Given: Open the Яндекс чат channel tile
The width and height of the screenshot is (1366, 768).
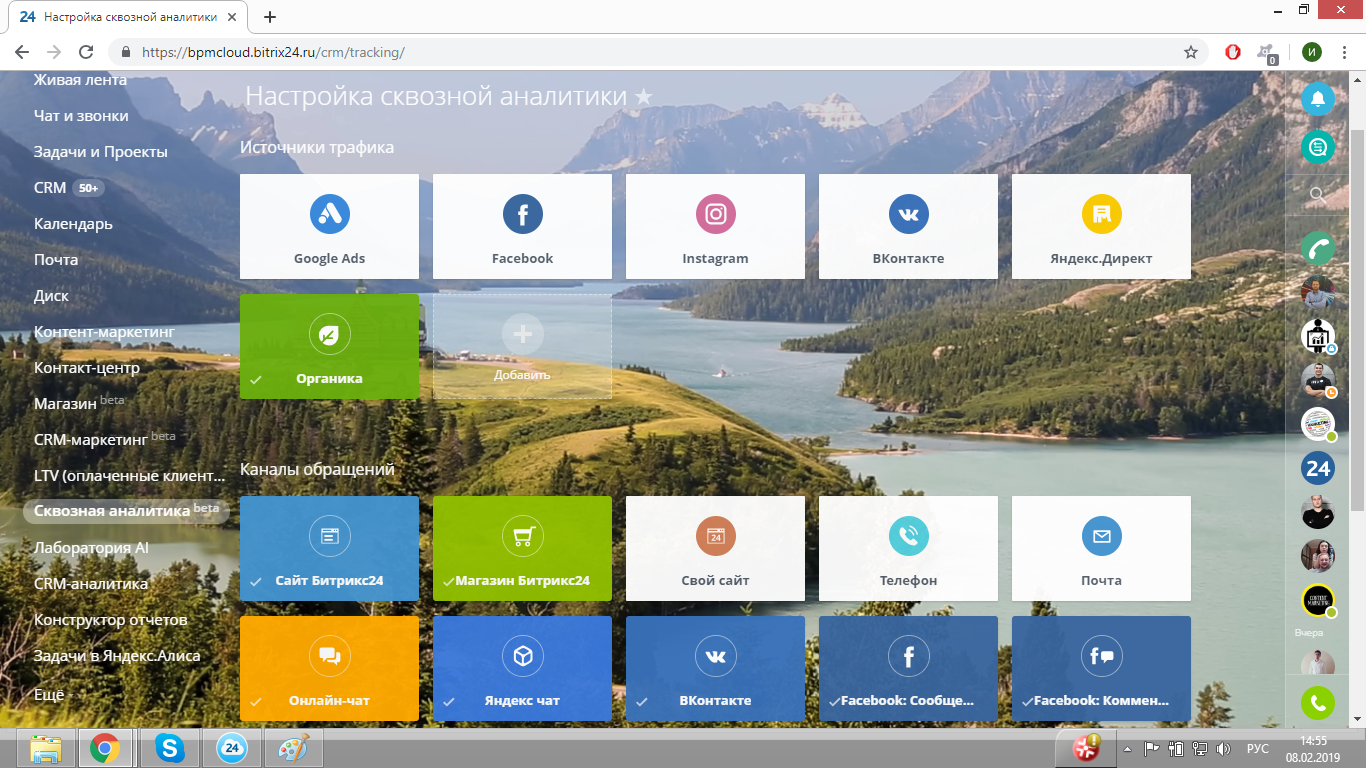Looking at the screenshot, I should coord(522,668).
